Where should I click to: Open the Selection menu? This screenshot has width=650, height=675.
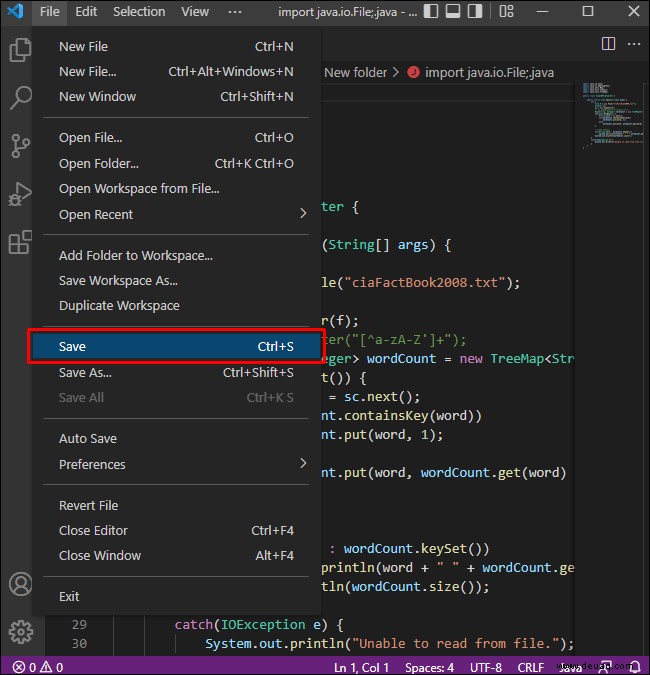coord(139,11)
